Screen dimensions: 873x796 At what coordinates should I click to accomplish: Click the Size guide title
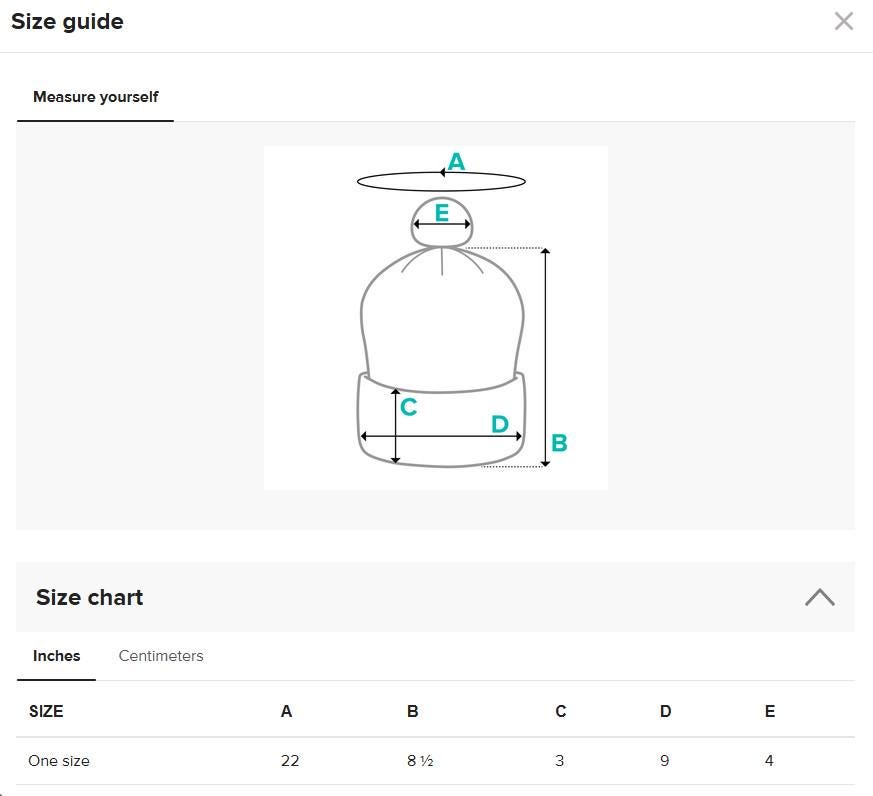(x=67, y=21)
